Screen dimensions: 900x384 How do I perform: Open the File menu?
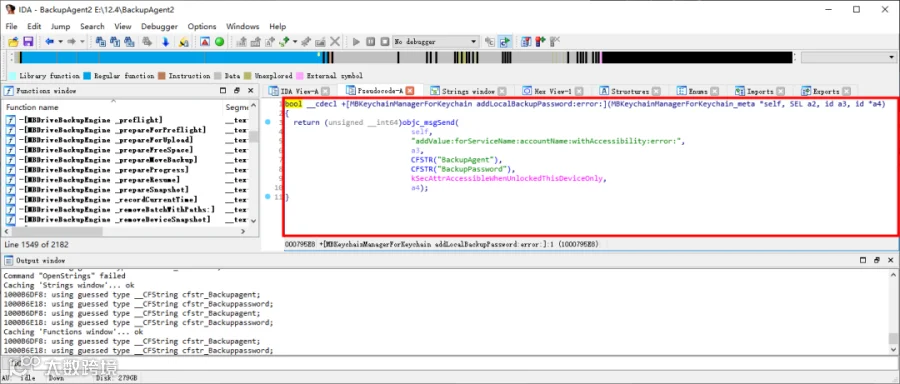point(11,26)
